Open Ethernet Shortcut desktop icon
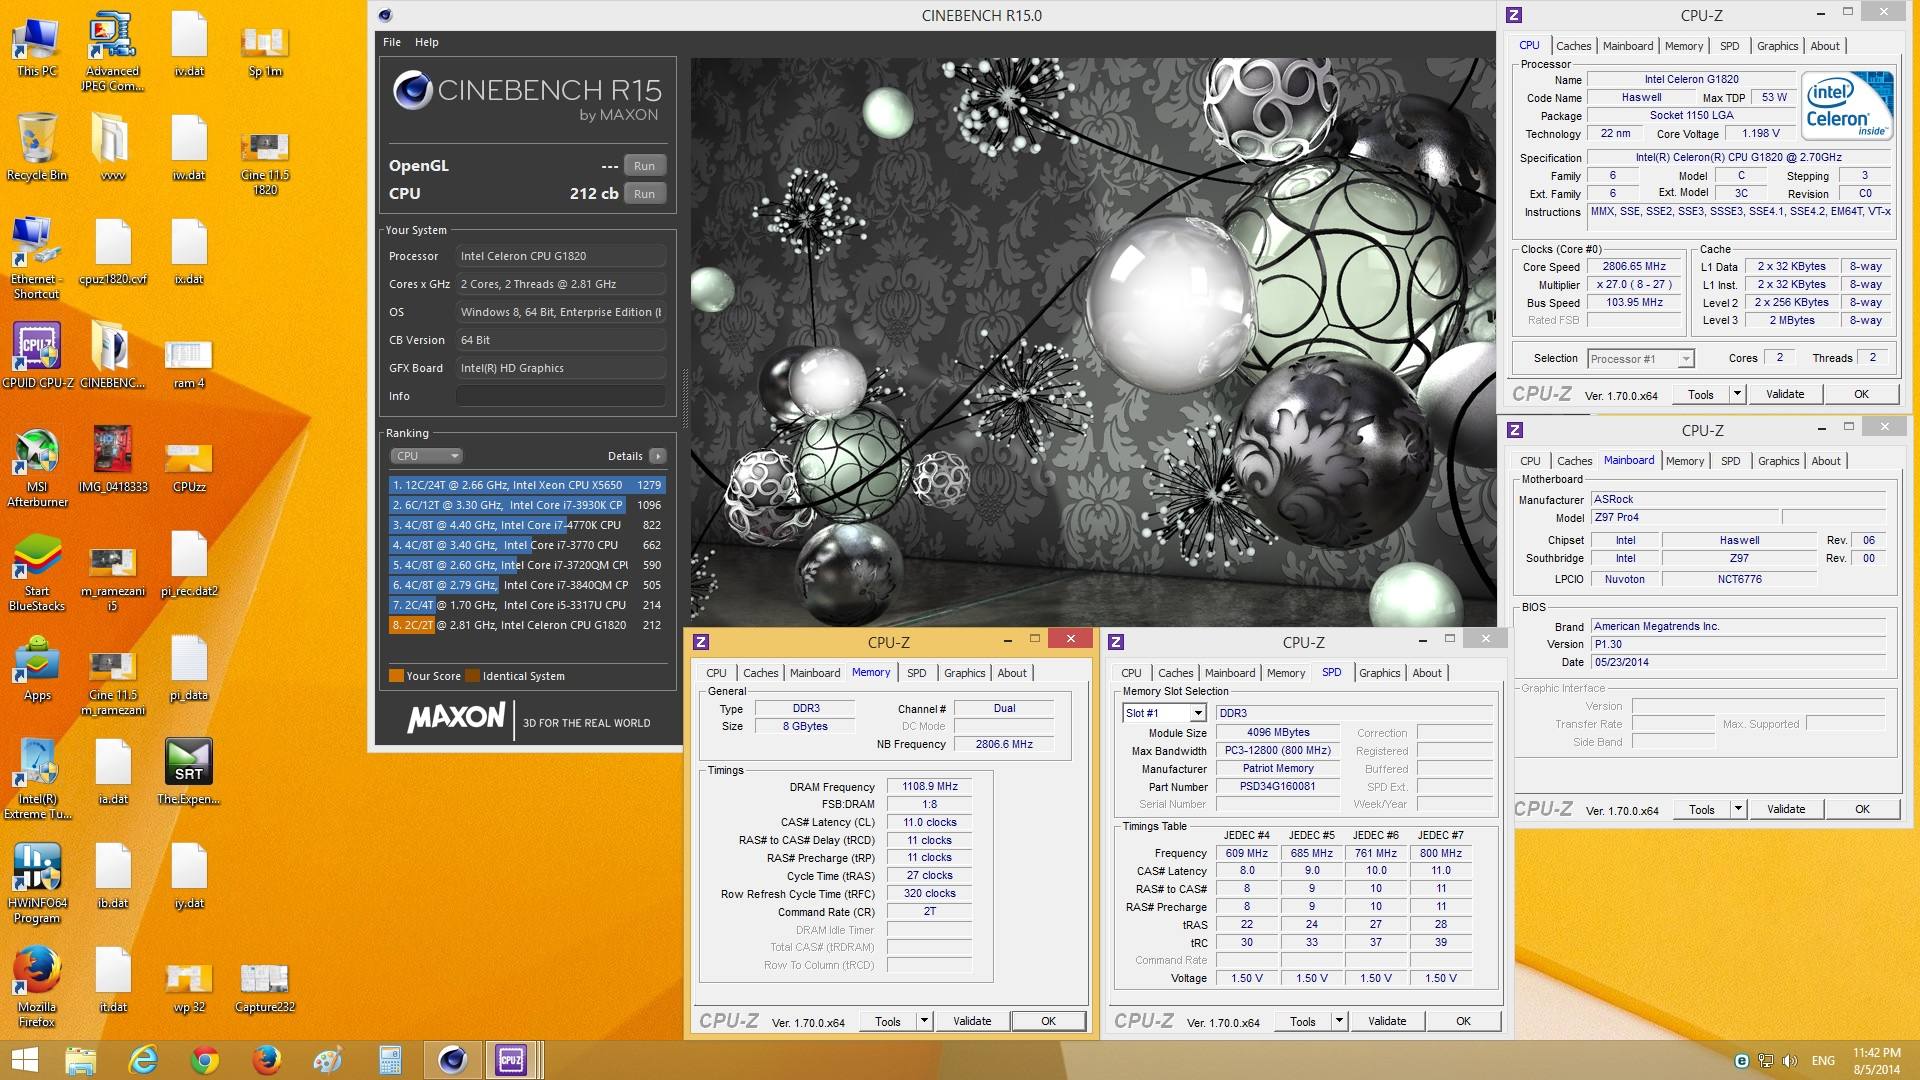Screen dimensions: 1920x1080 pyautogui.click(x=37, y=259)
